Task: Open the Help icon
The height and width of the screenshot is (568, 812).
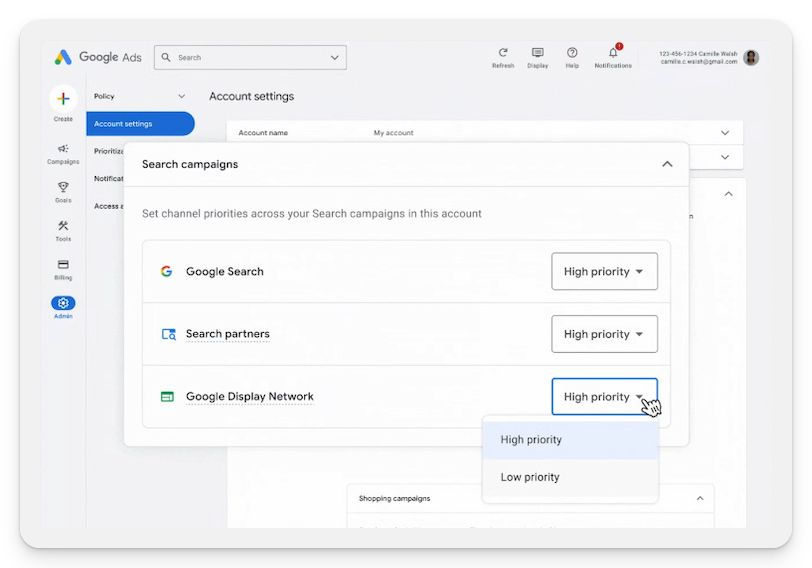Action: point(572,53)
